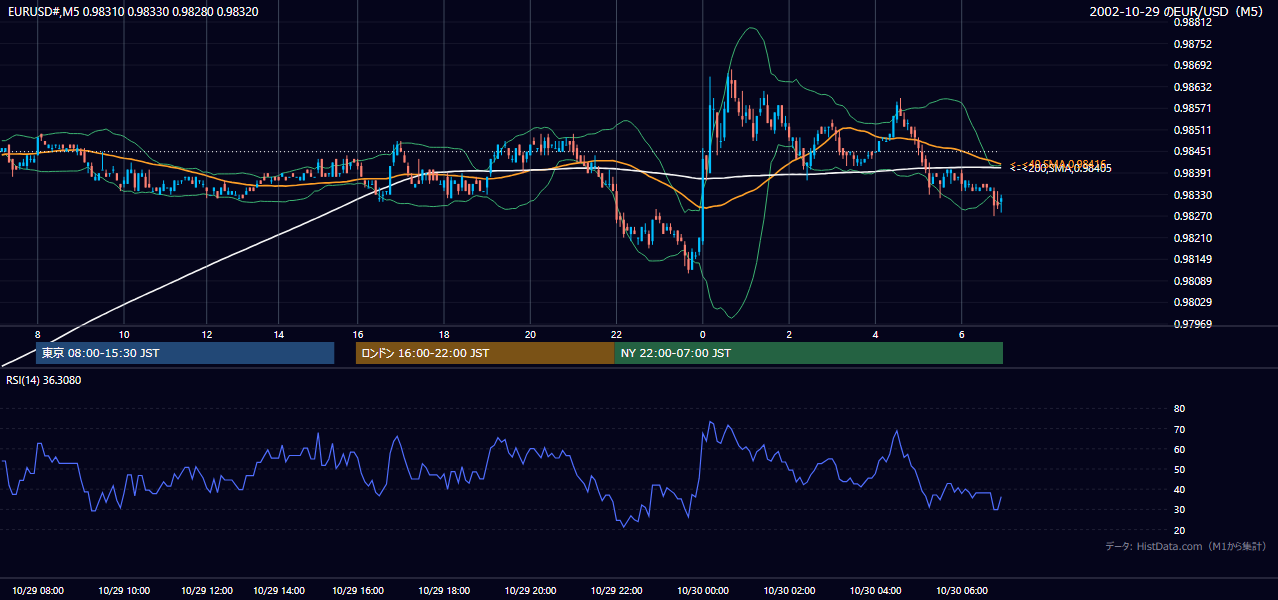Viewport: 1278px width, 600px height.
Task: Click the RSI(14) 36.3080 indicator label
Action: 44,380
